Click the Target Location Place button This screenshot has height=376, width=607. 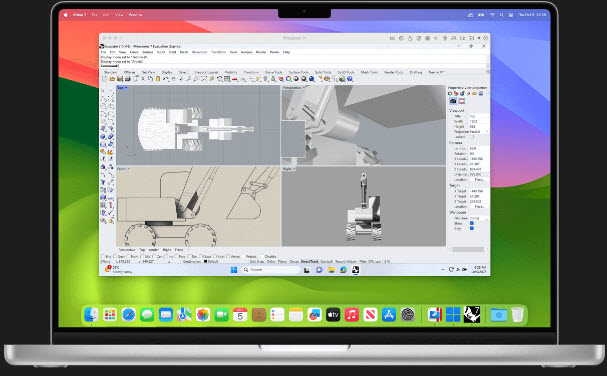479,206
